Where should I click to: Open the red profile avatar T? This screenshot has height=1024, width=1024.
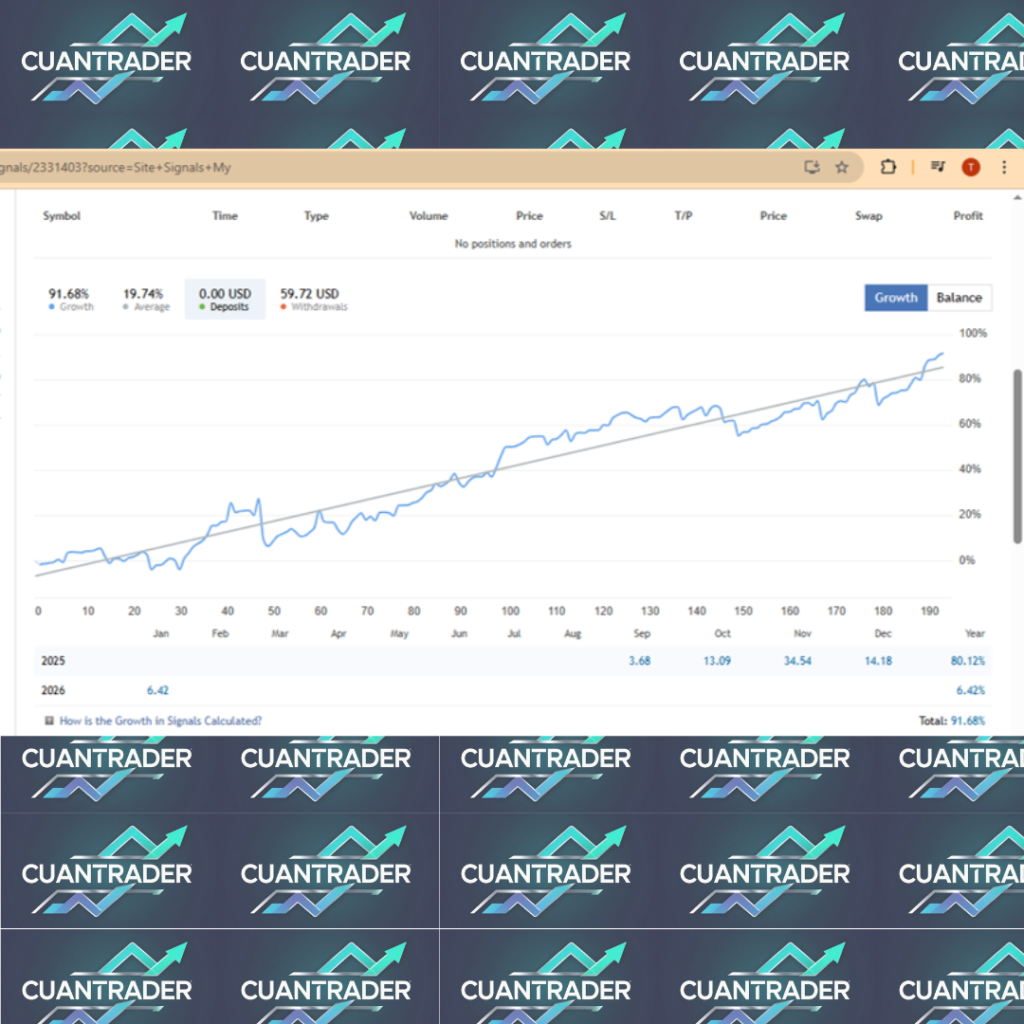click(971, 167)
